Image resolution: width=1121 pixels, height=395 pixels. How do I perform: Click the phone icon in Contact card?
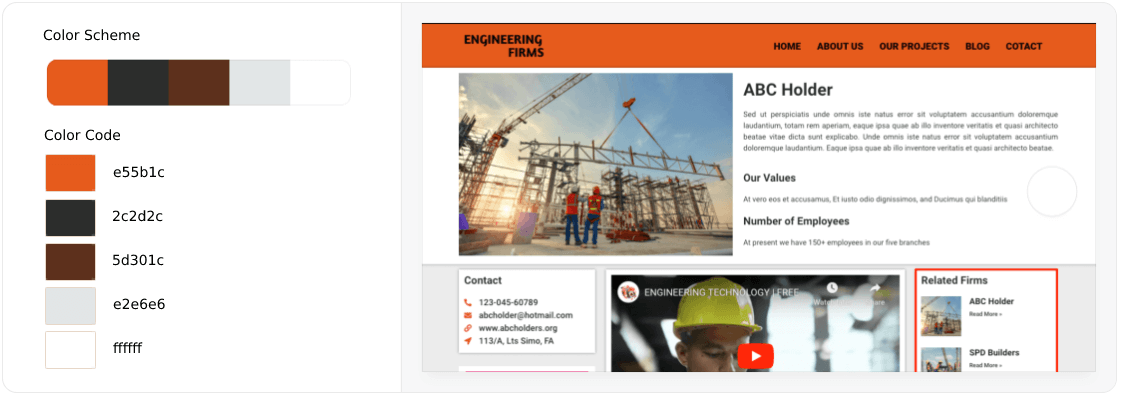click(468, 303)
